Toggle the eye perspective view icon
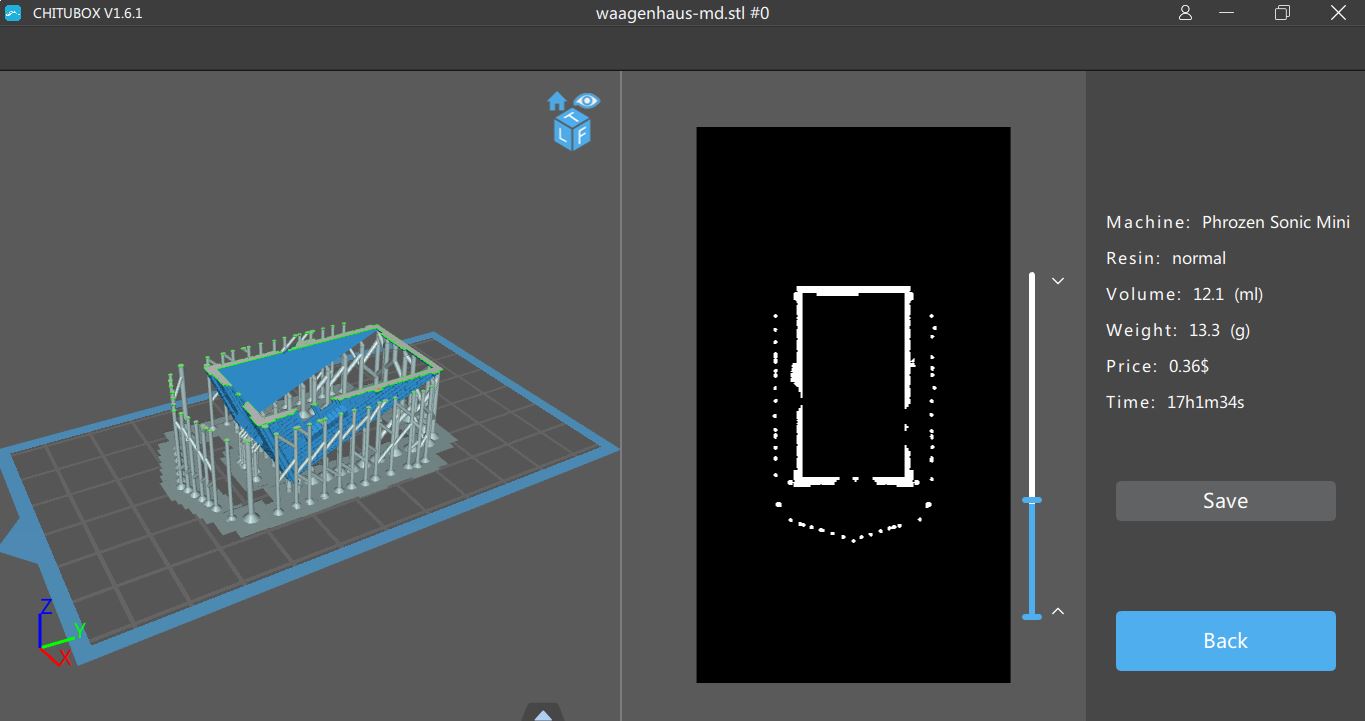The image size is (1365, 721). [587, 101]
